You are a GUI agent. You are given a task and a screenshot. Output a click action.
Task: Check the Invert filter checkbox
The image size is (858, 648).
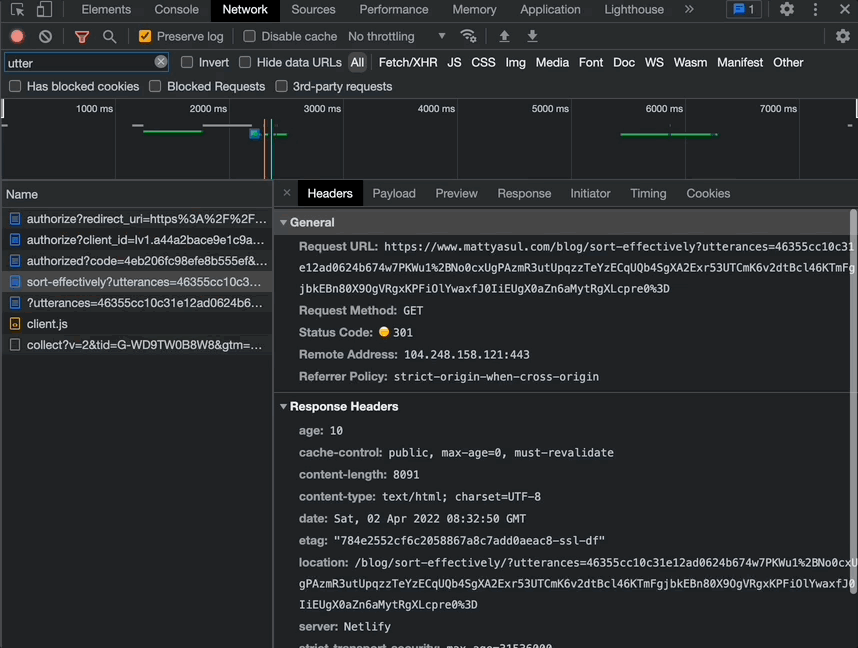[x=187, y=62]
